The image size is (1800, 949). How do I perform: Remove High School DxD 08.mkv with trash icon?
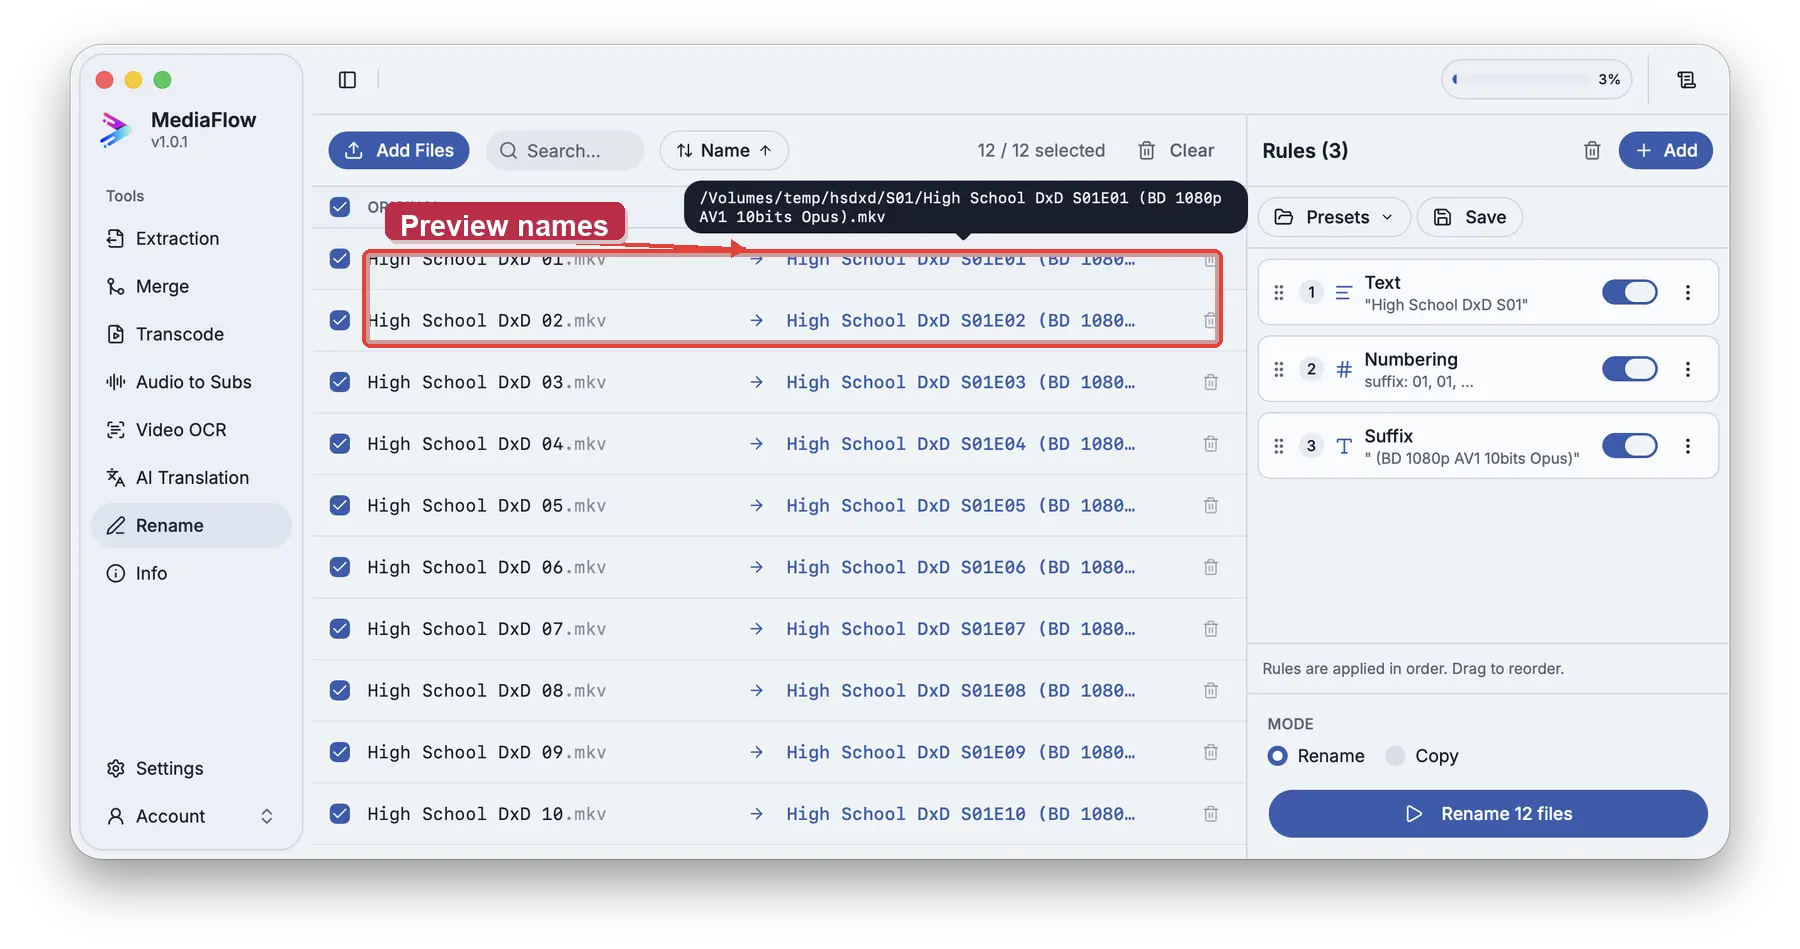click(x=1210, y=691)
